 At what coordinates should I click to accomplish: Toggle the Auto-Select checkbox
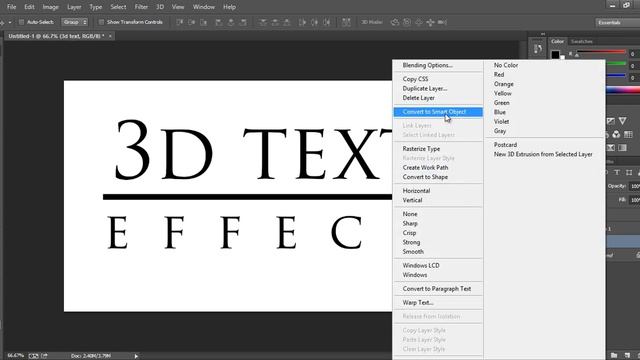tap(22, 22)
